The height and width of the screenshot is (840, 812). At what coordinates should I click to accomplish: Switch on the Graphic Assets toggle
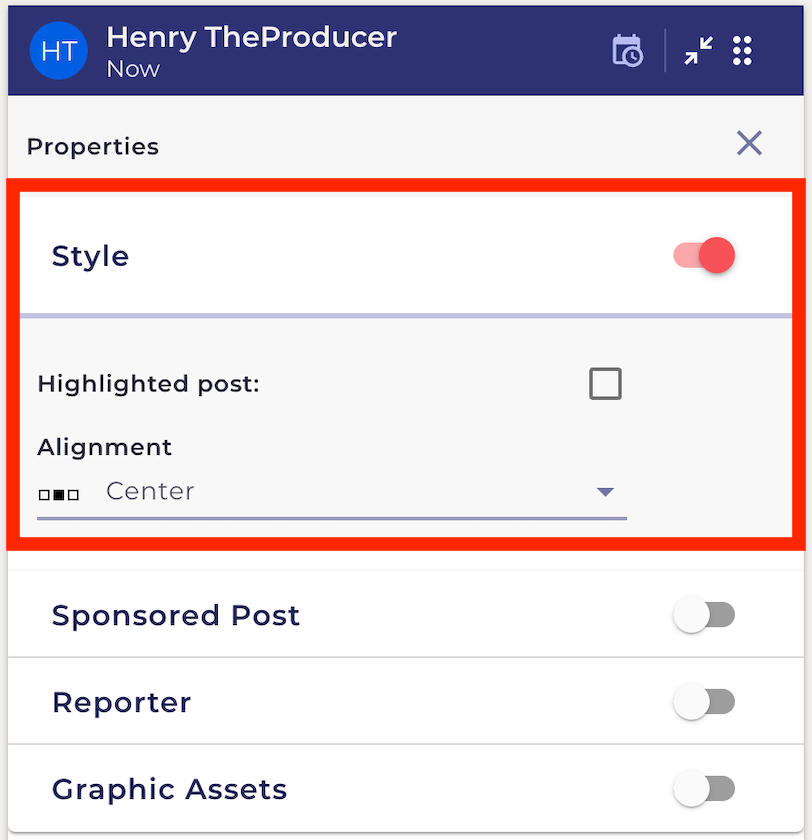[704, 789]
